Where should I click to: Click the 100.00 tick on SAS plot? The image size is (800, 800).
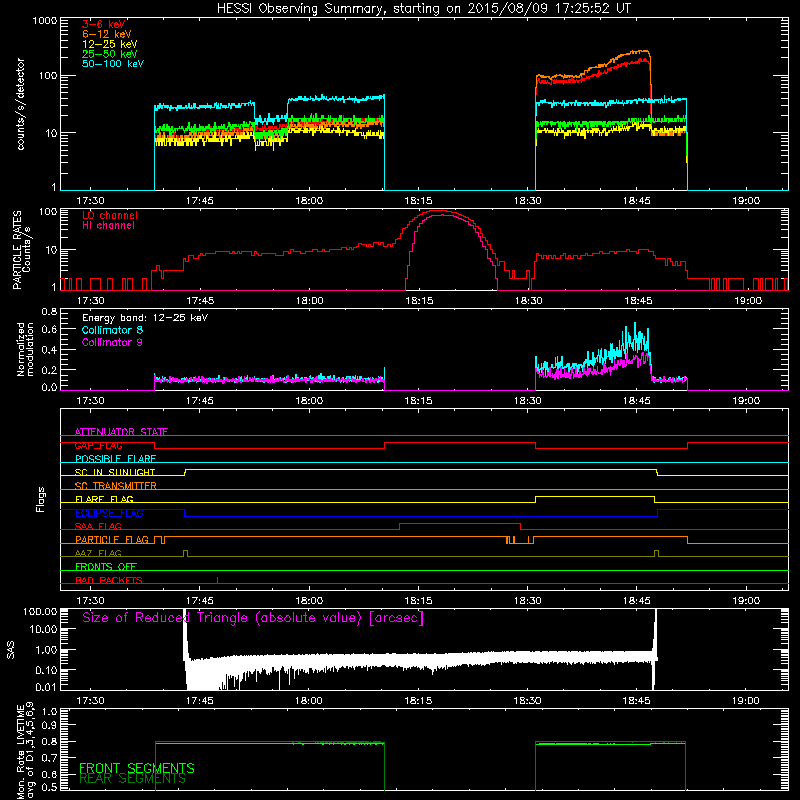40,612
